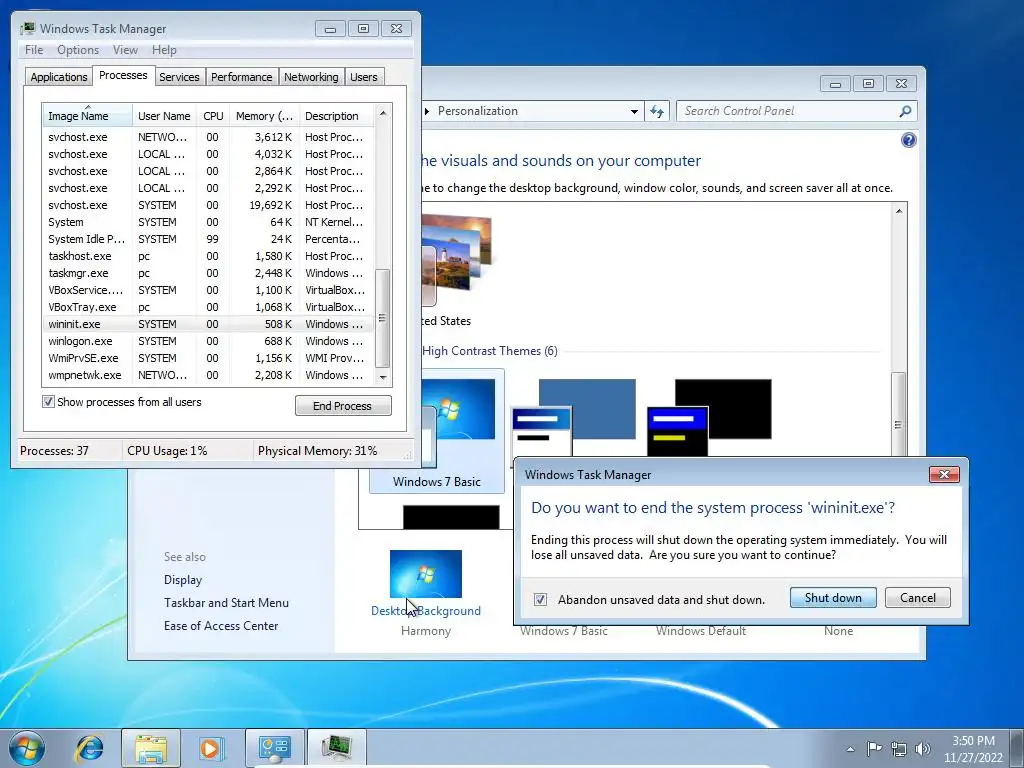1024x768 pixels.
Task: Open Windows Media Player taskbar icon
Action: click(x=211, y=748)
